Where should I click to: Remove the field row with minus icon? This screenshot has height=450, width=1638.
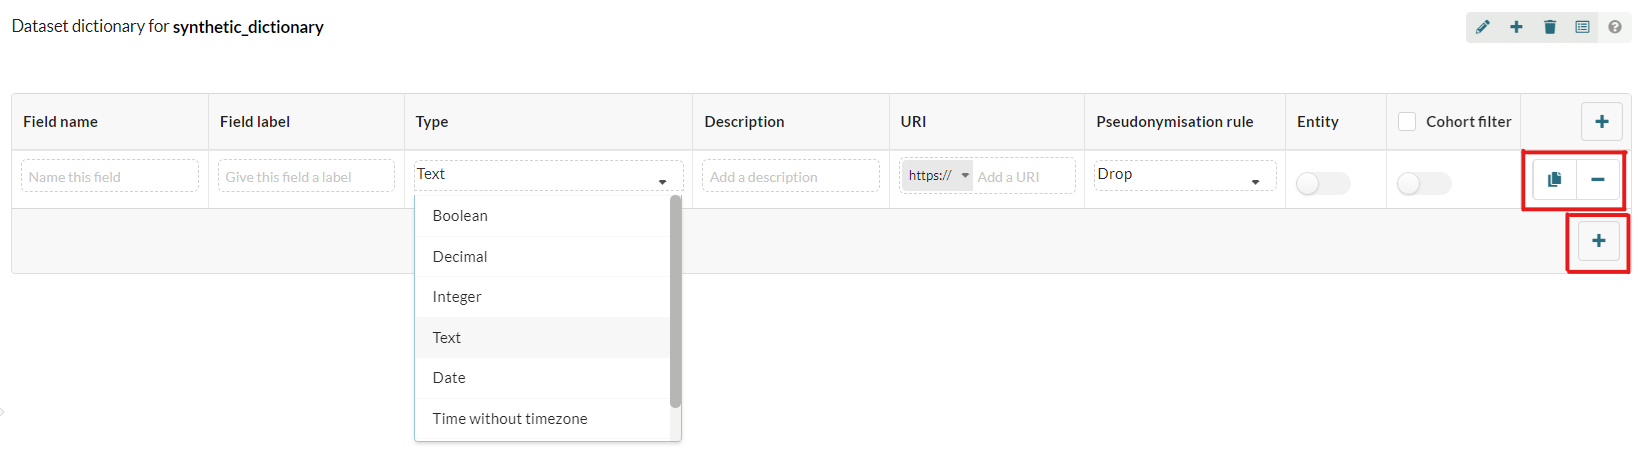(1598, 180)
